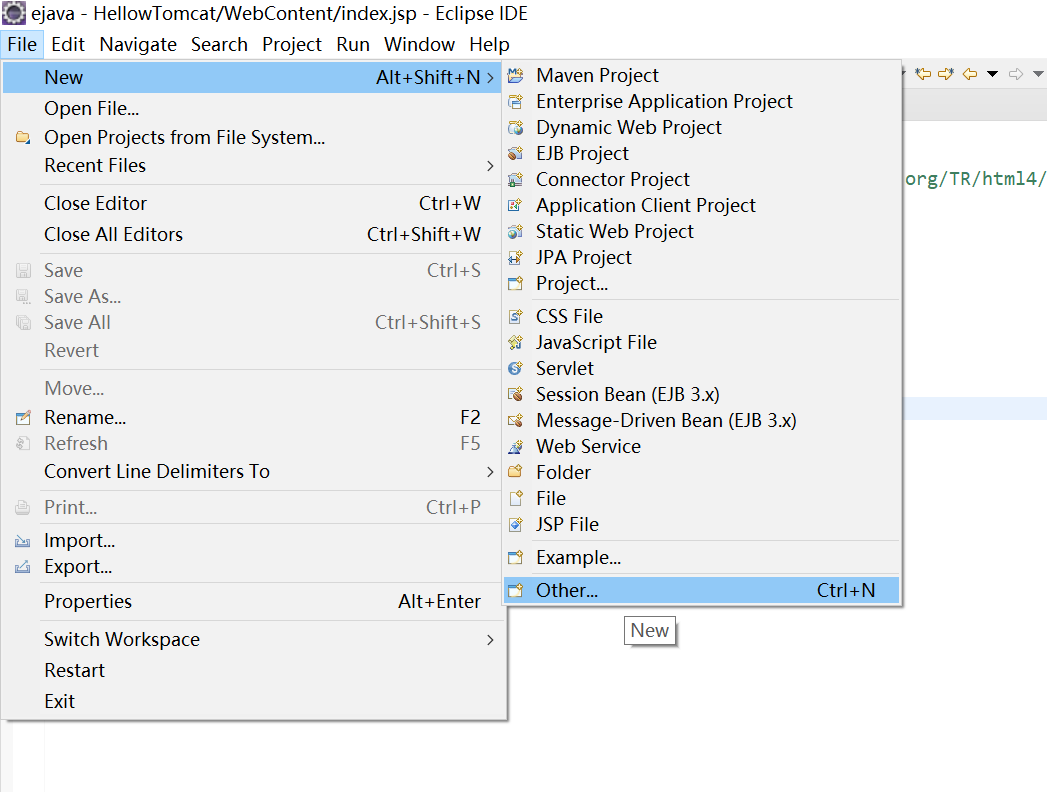Image resolution: width=1047 pixels, height=792 pixels.
Task: Click the Eclipse logo in title bar
Action: pos(14,14)
